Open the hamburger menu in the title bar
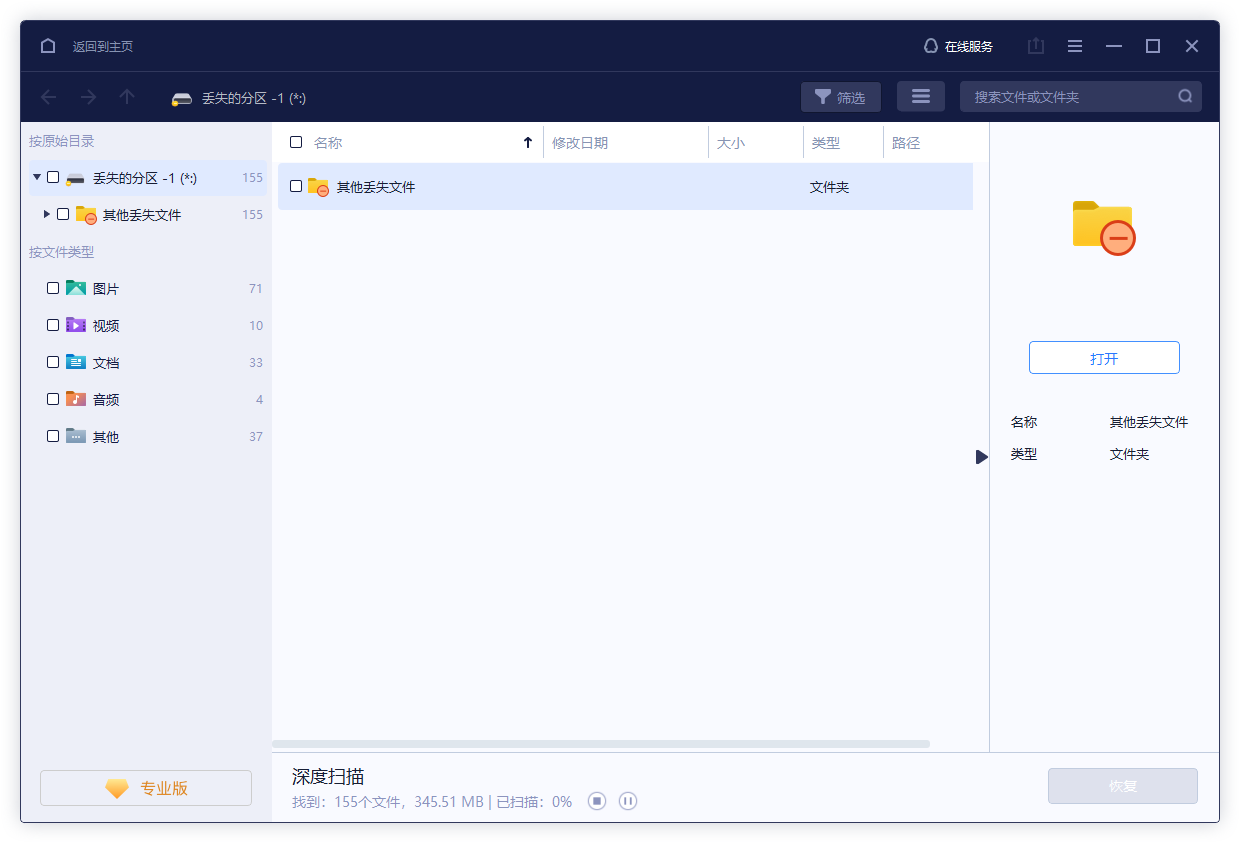Image resolution: width=1240 pixels, height=843 pixels. [x=1074, y=46]
